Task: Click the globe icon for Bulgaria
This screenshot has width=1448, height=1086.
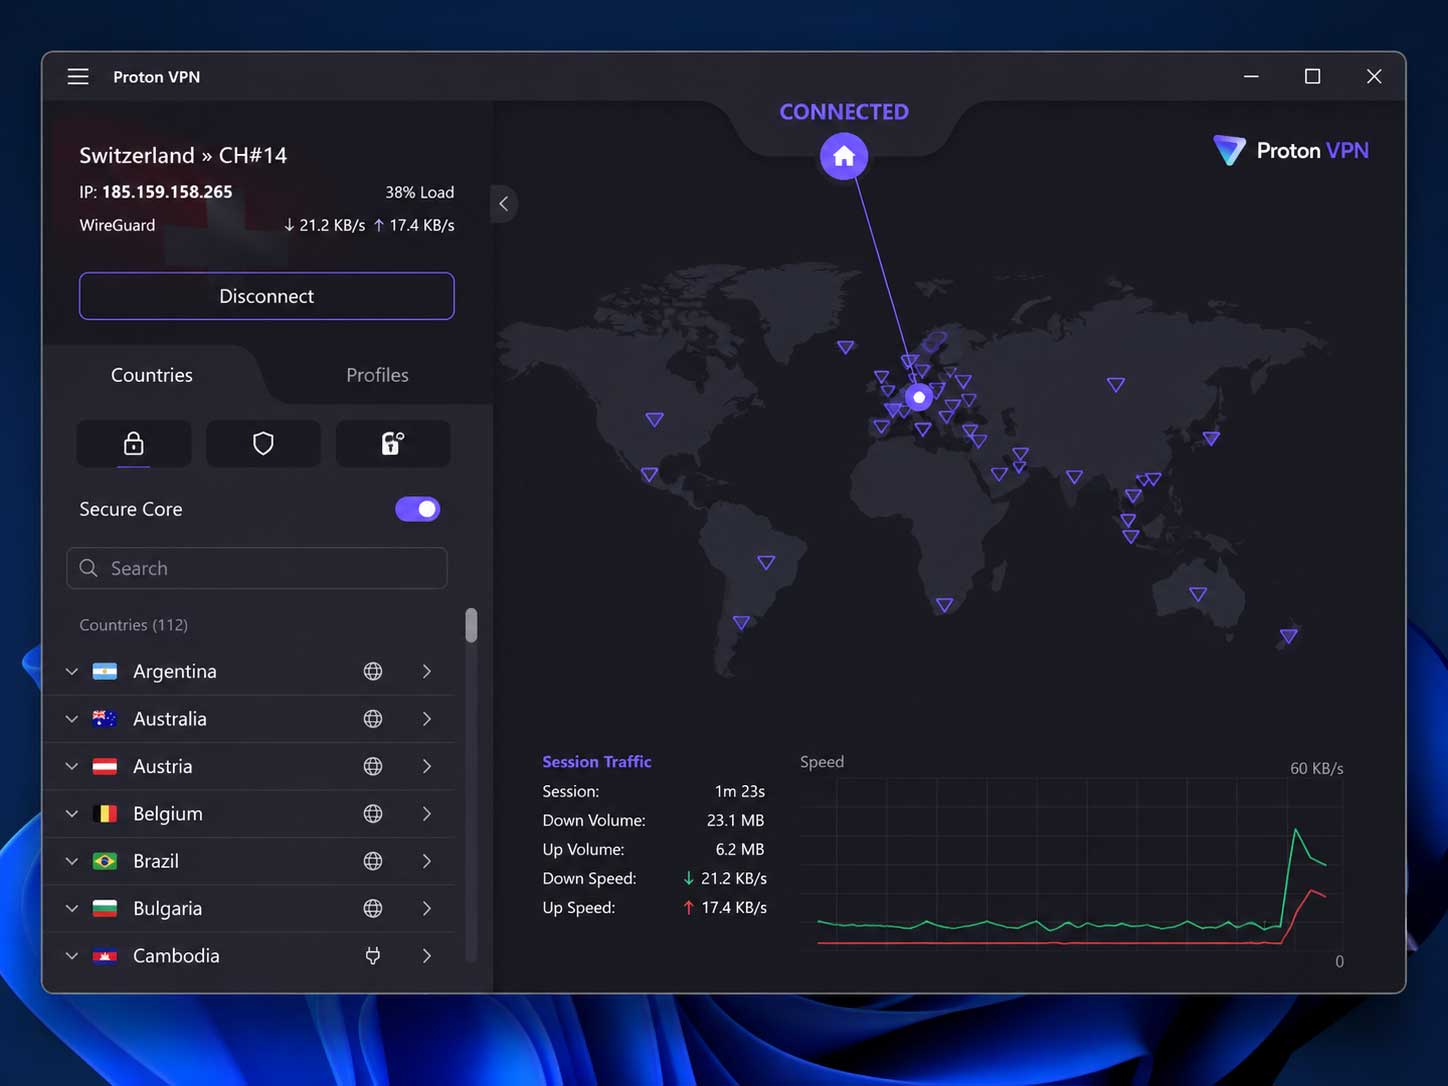Action: [373, 908]
